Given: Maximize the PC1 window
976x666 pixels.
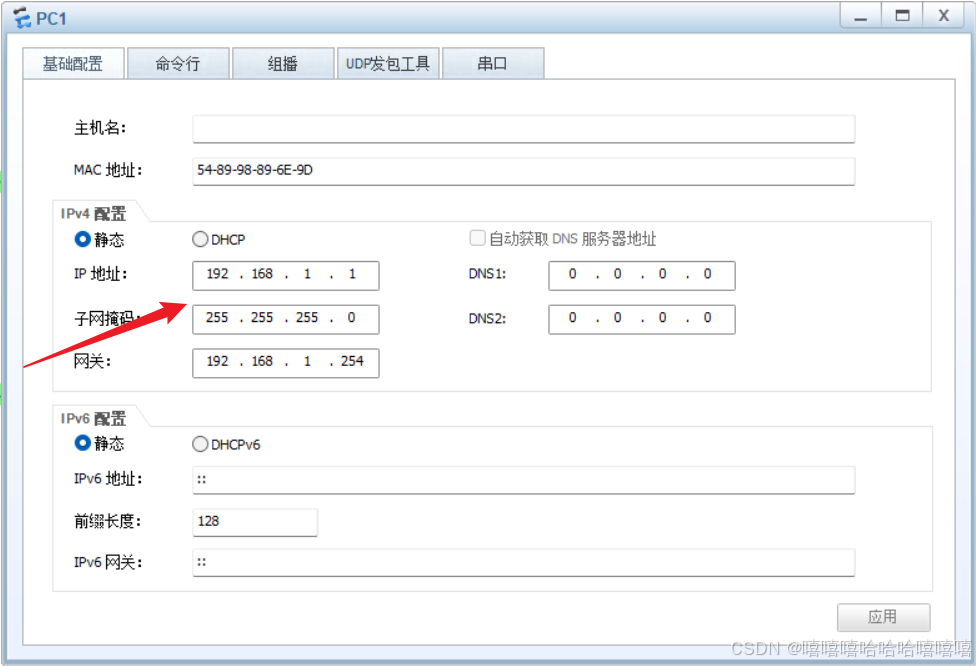Looking at the screenshot, I should (902, 16).
